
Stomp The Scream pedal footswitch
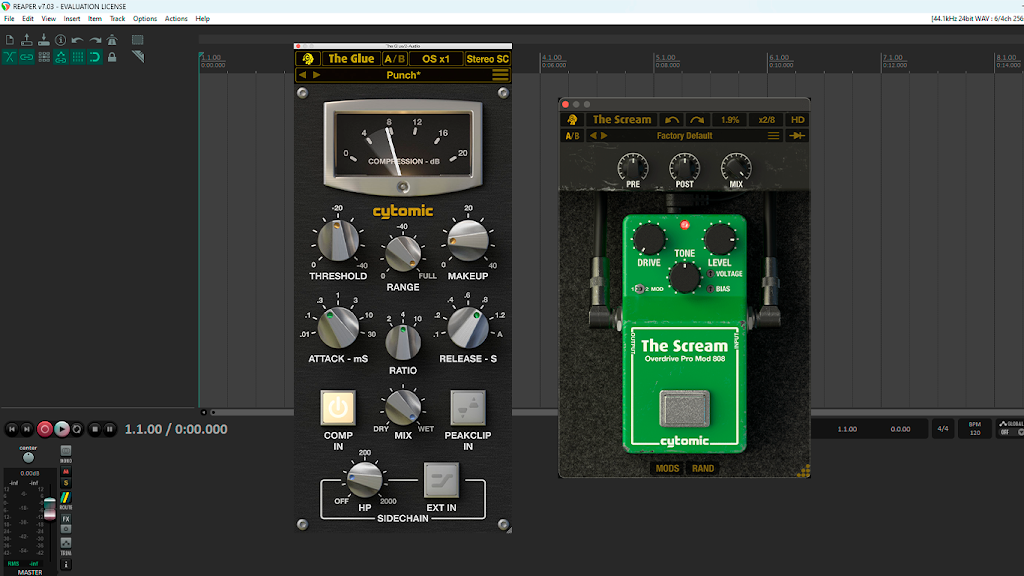tap(684, 408)
